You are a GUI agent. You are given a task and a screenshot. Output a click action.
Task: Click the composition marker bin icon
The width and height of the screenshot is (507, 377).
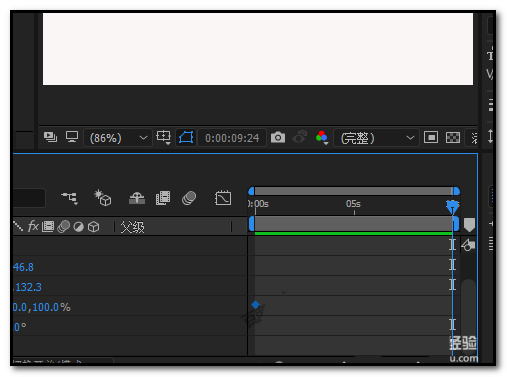point(469,225)
